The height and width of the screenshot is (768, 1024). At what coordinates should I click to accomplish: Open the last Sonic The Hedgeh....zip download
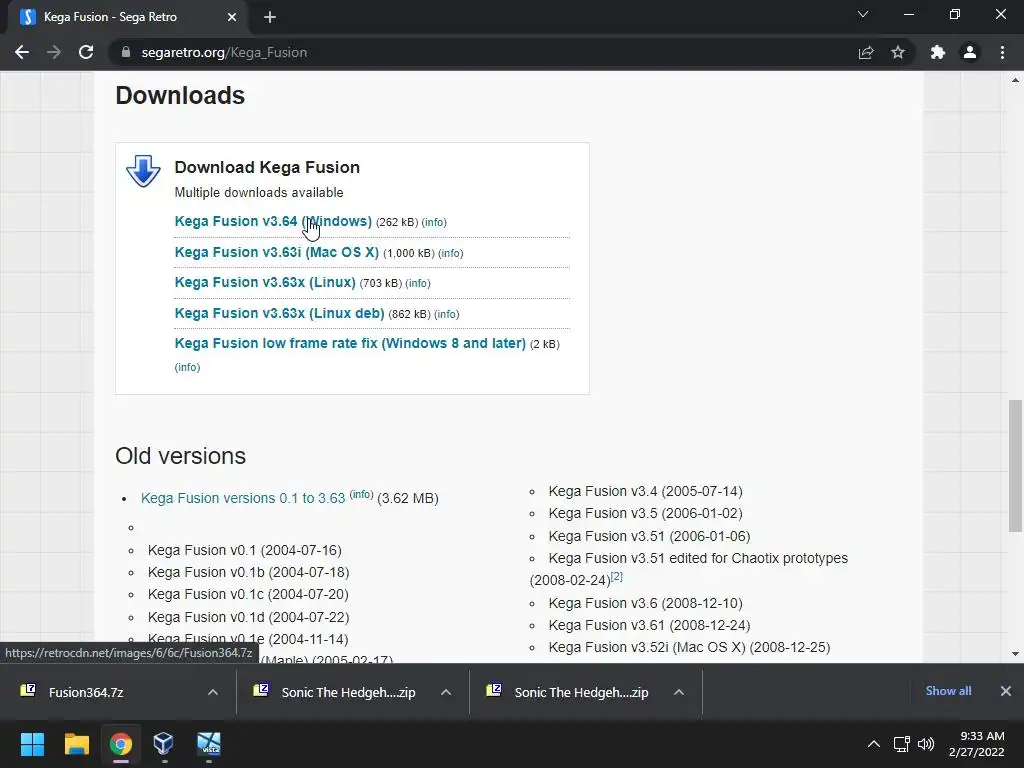coord(568,692)
